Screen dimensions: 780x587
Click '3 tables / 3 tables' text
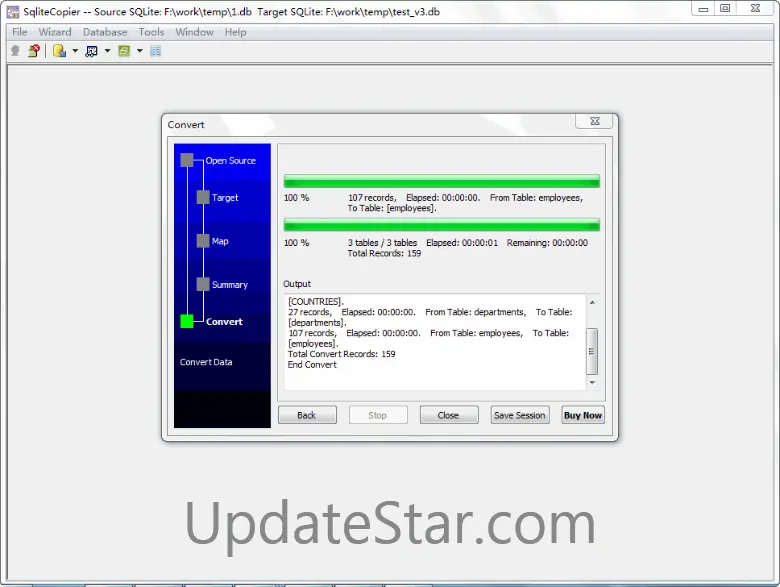pos(383,243)
